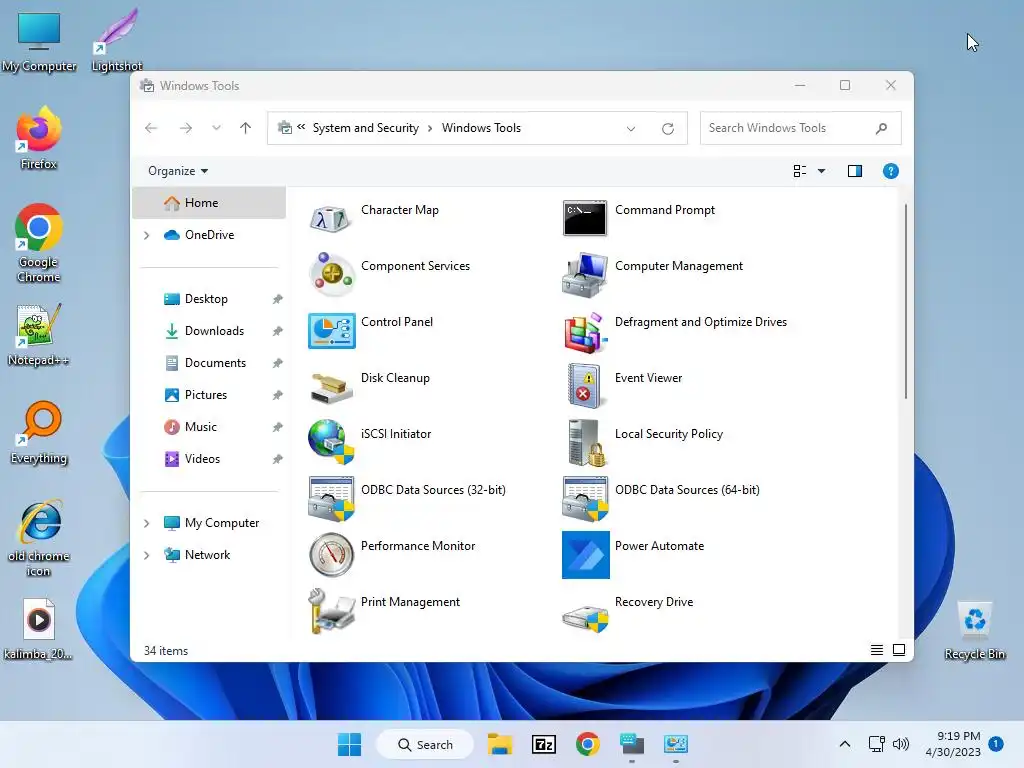Switch to large icons view in status bar
The width and height of the screenshot is (1024, 768).
[899, 650]
